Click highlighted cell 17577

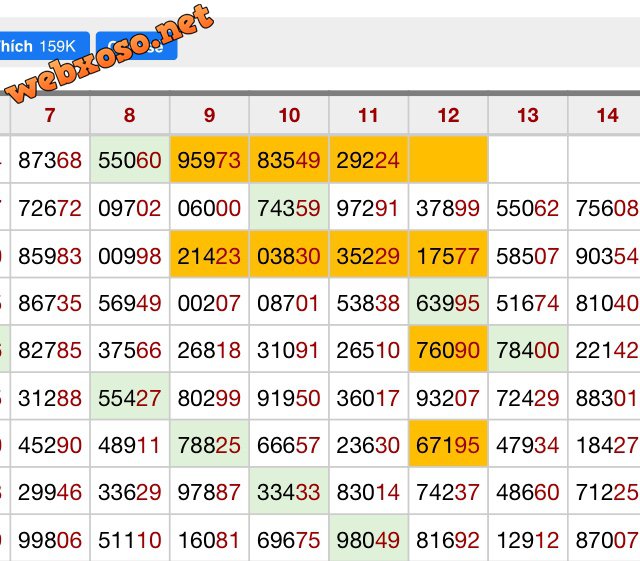pyautogui.click(x=448, y=255)
